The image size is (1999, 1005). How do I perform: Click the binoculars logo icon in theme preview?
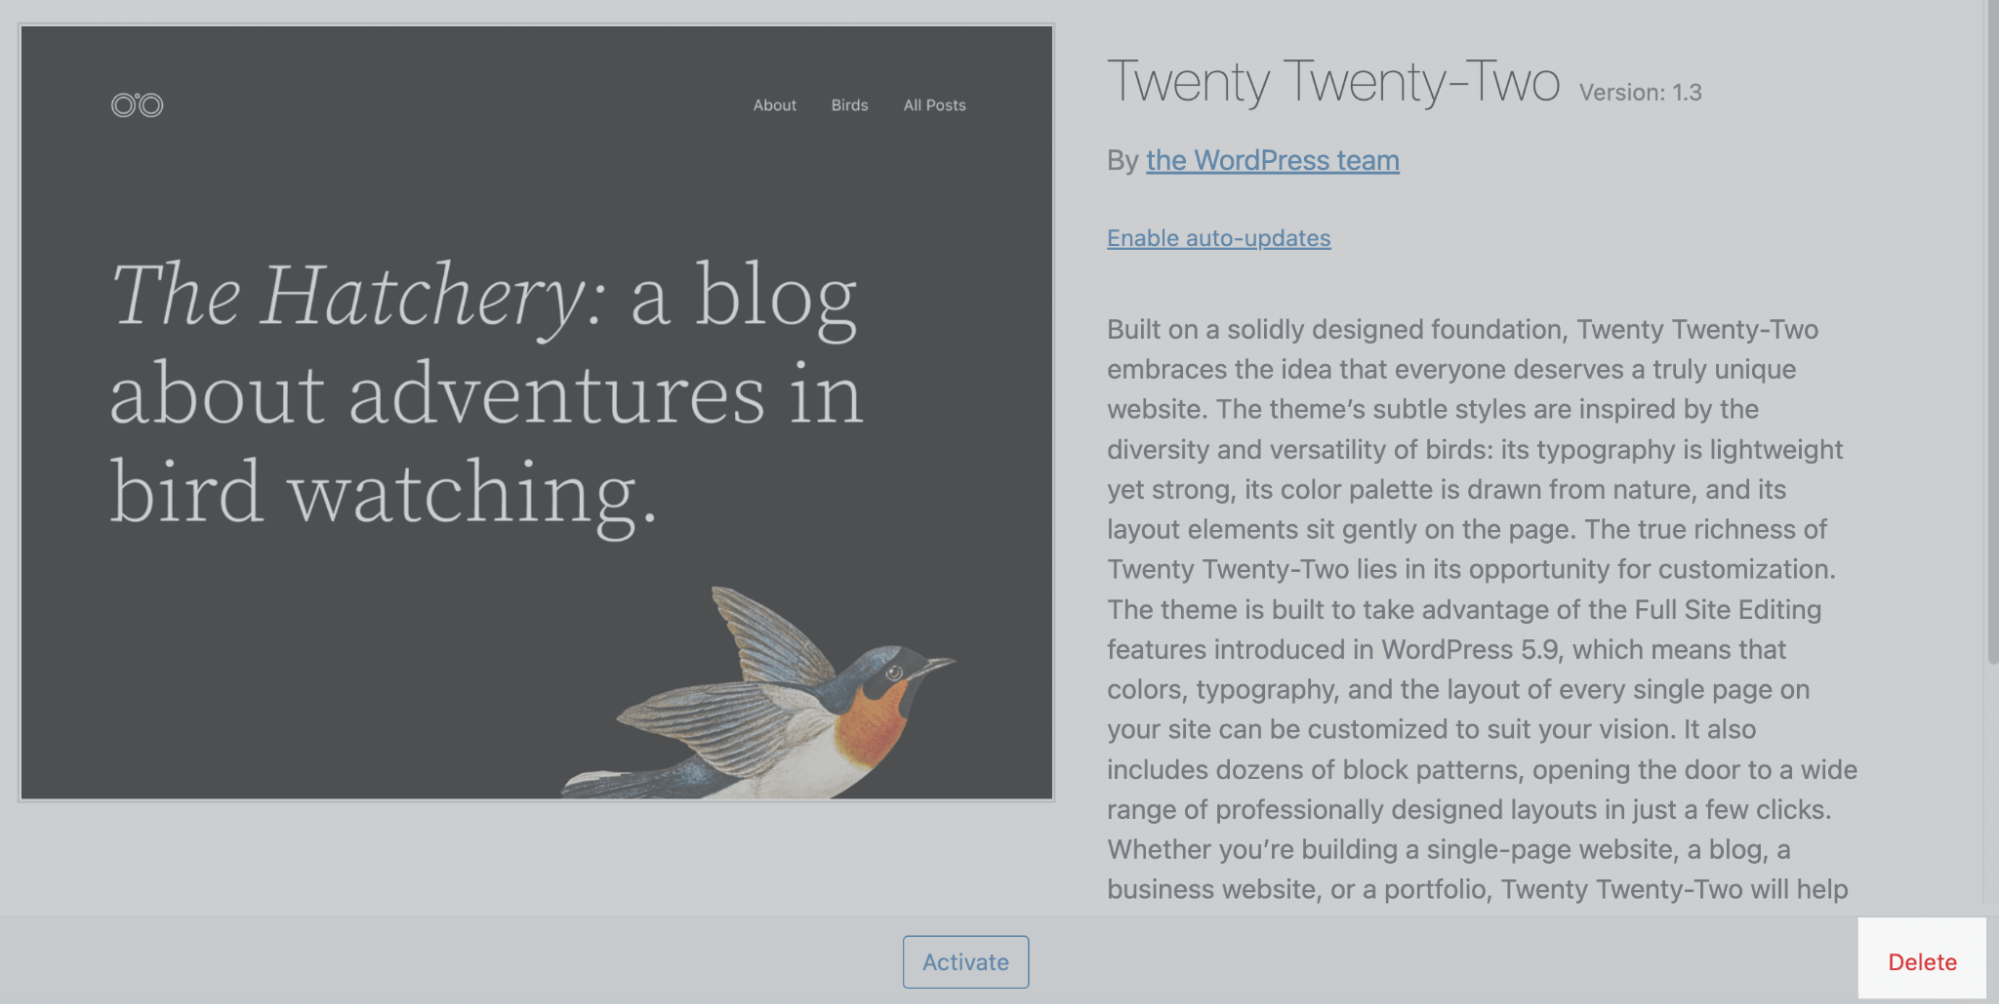137,105
